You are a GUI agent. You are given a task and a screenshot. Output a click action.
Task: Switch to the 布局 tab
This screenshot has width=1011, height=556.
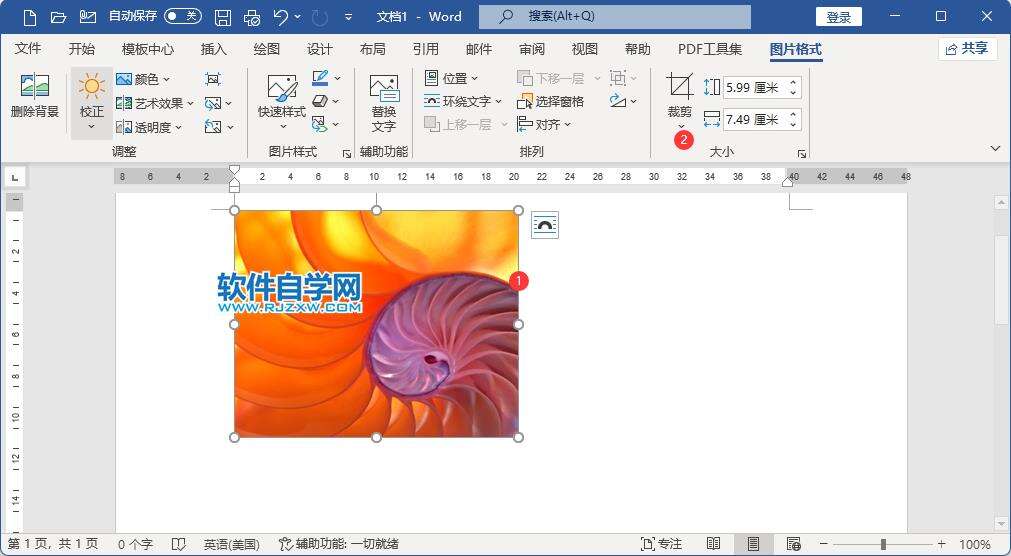(x=372, y=48)
